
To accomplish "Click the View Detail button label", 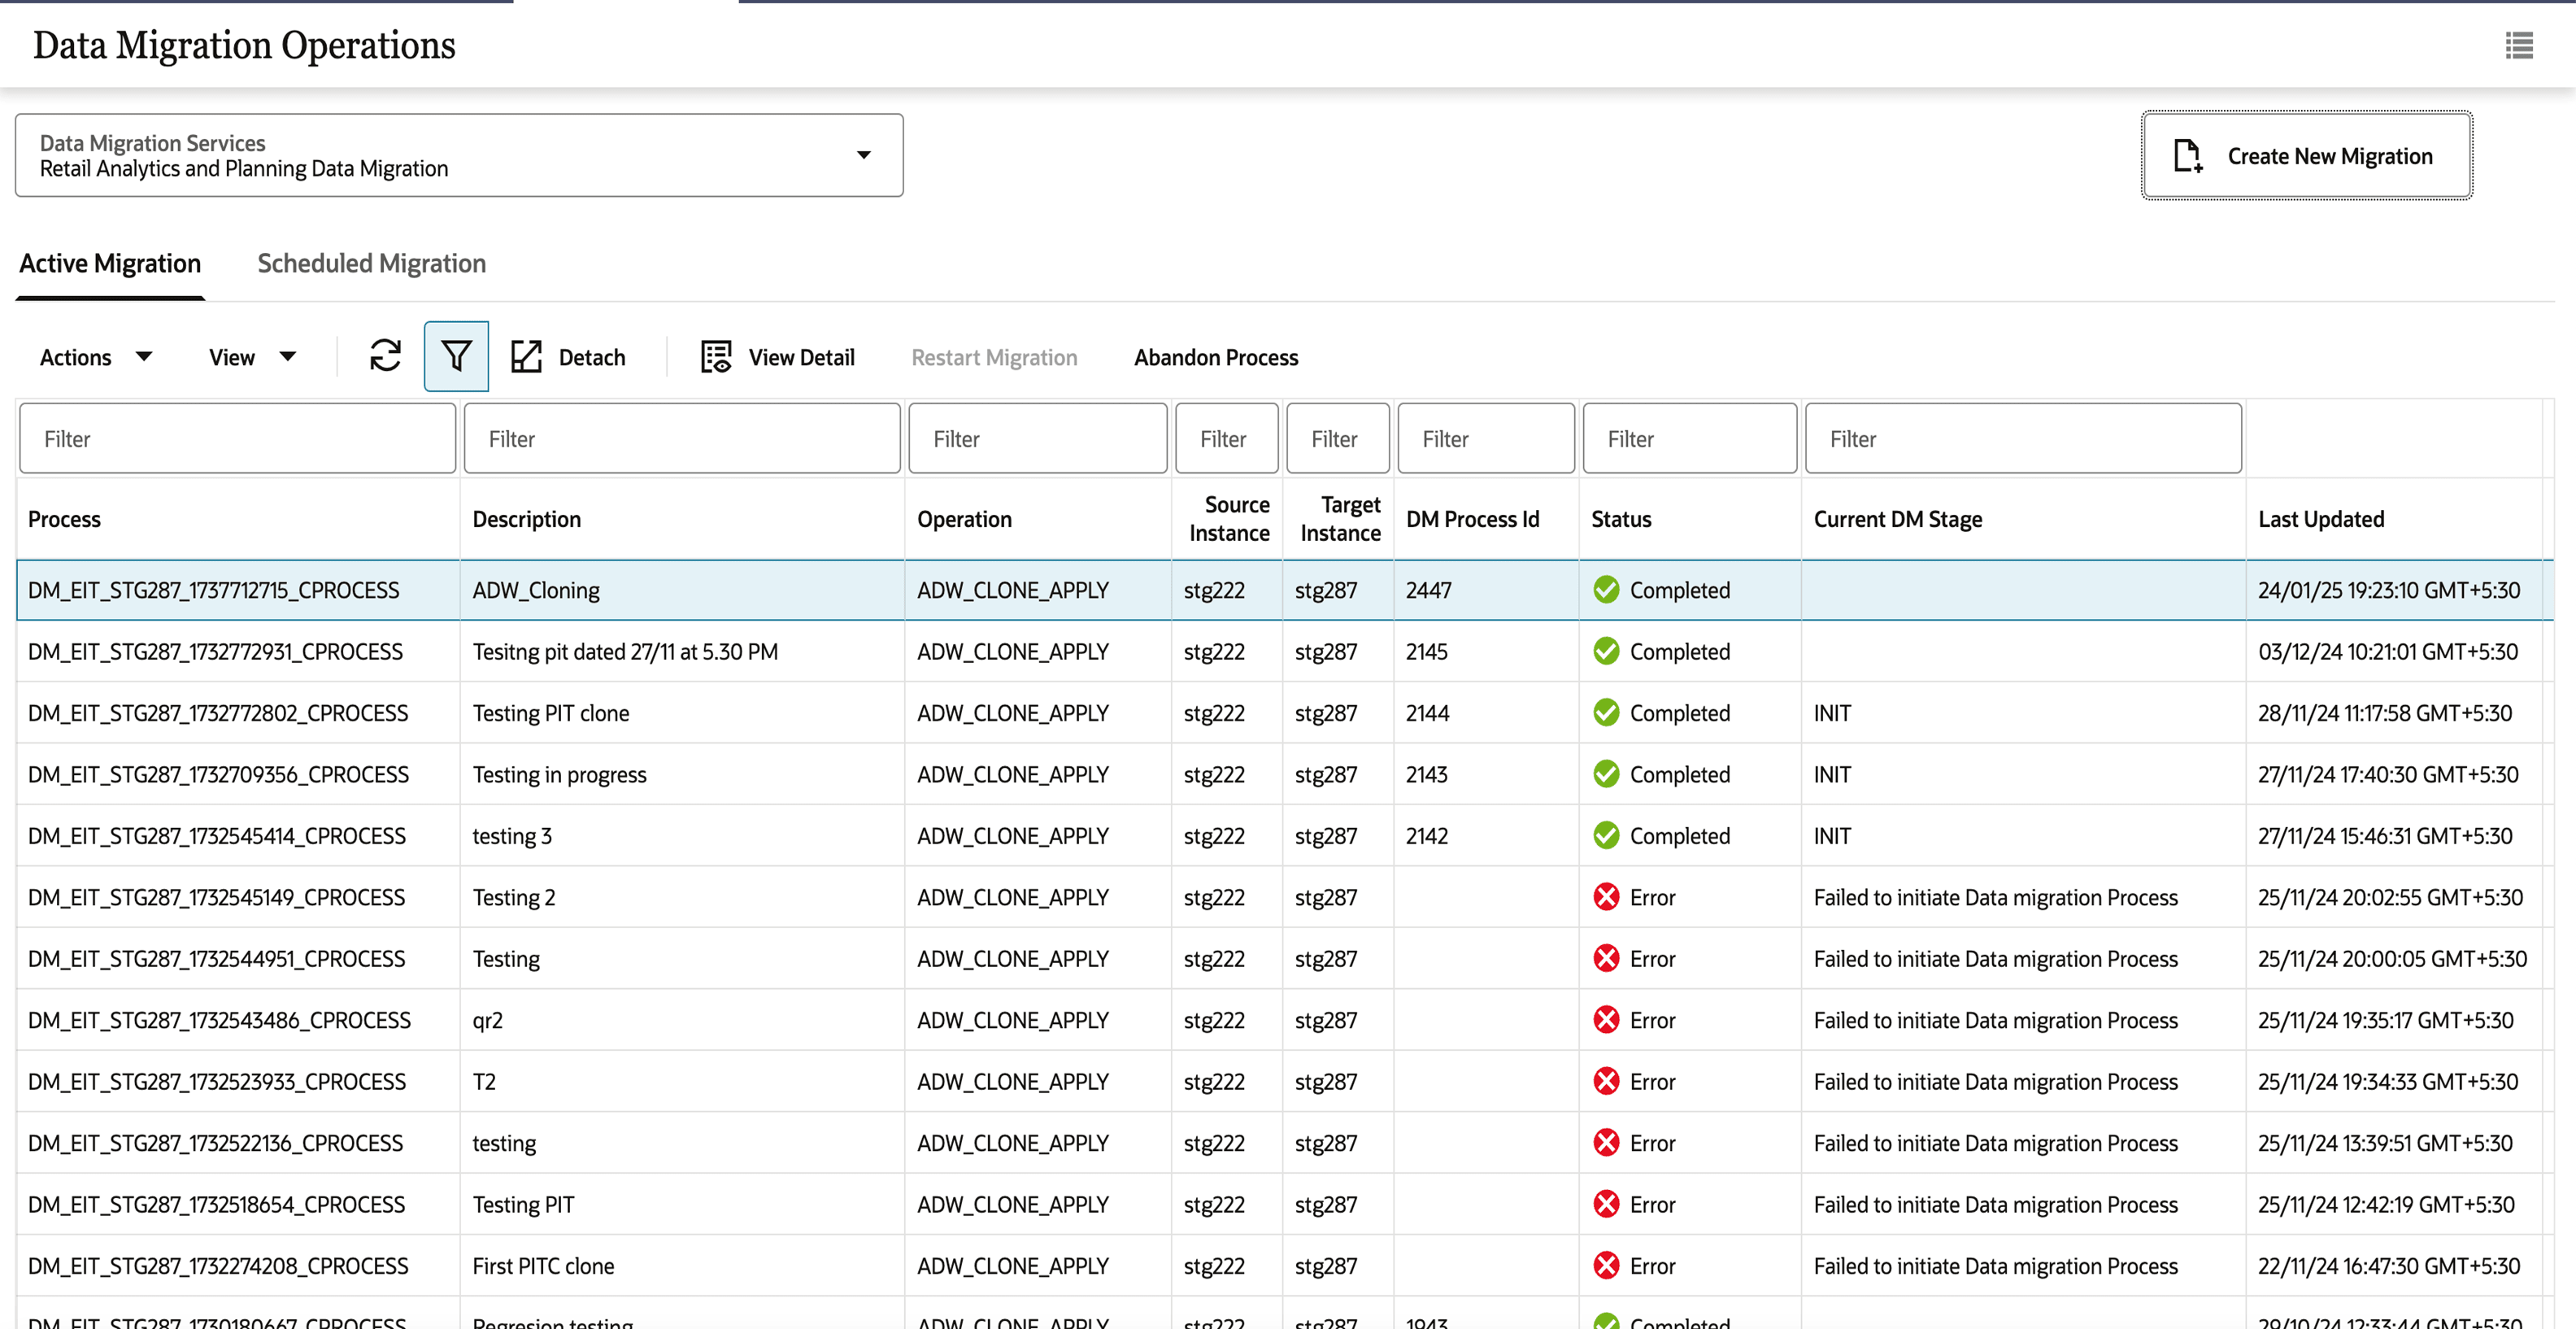I will (x=801, y=357).
